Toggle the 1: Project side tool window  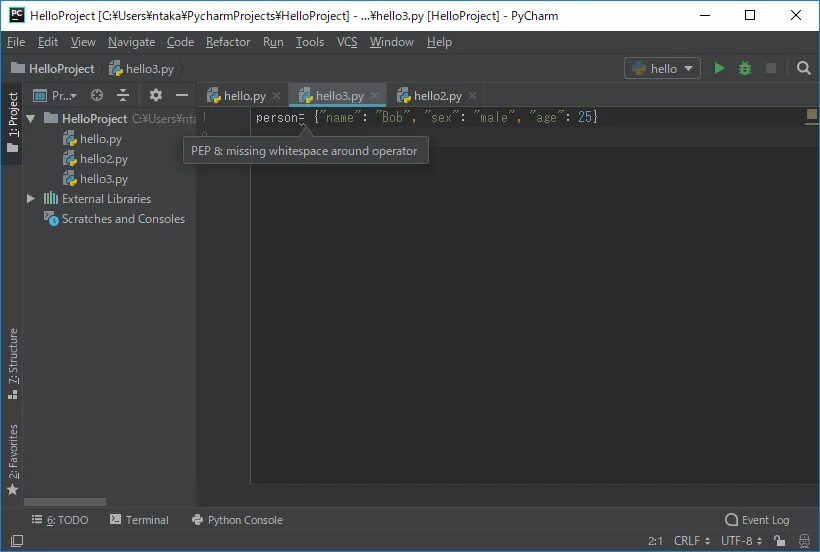click(x=13, y=122)
